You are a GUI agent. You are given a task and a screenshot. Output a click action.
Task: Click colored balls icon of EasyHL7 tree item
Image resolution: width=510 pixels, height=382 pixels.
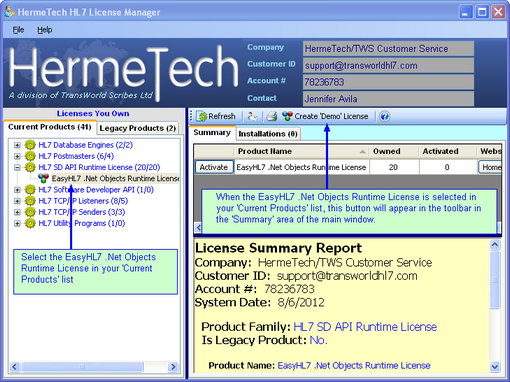[x=43, y=178]
